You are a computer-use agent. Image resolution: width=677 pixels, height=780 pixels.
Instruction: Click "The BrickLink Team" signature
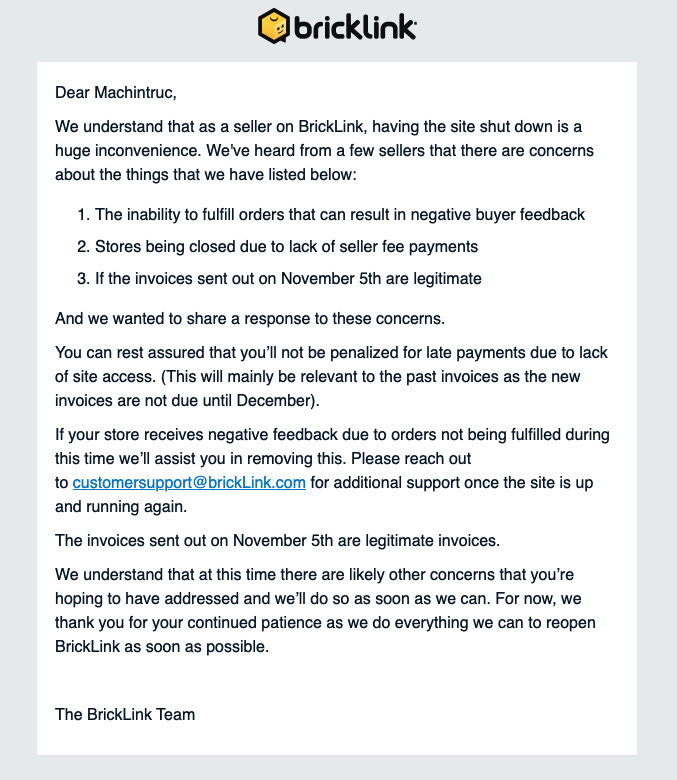point(125,714)
